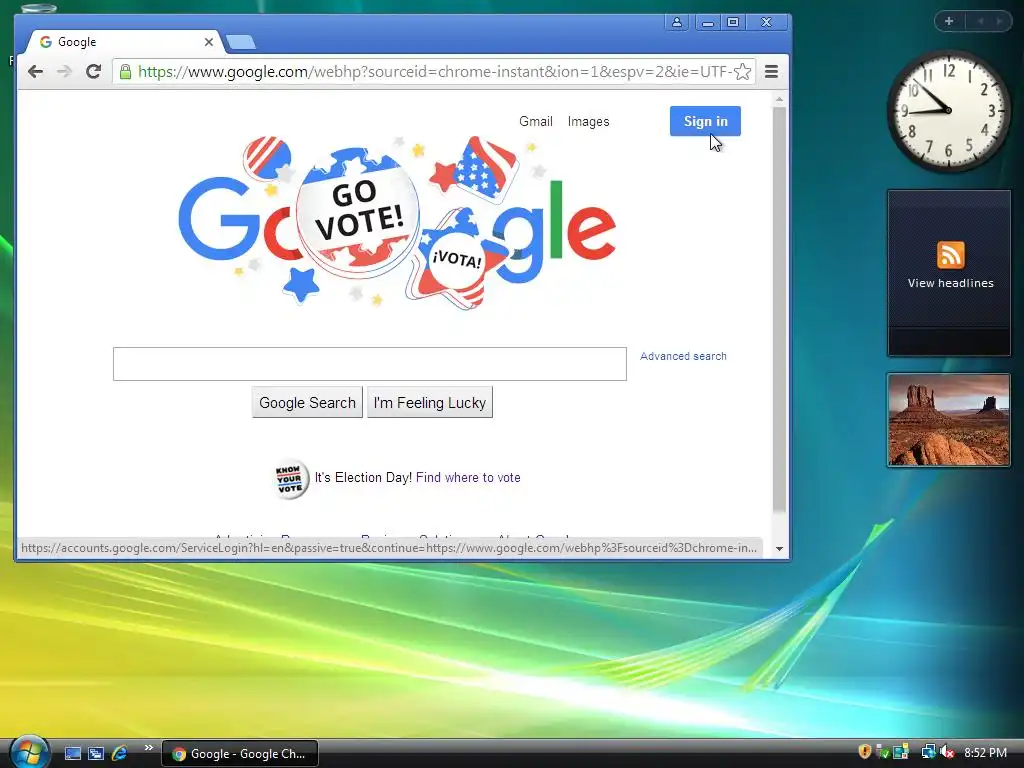Click the sidebar previous gadgets arrow
The image size is (1024, 768).
pos(980,21)
